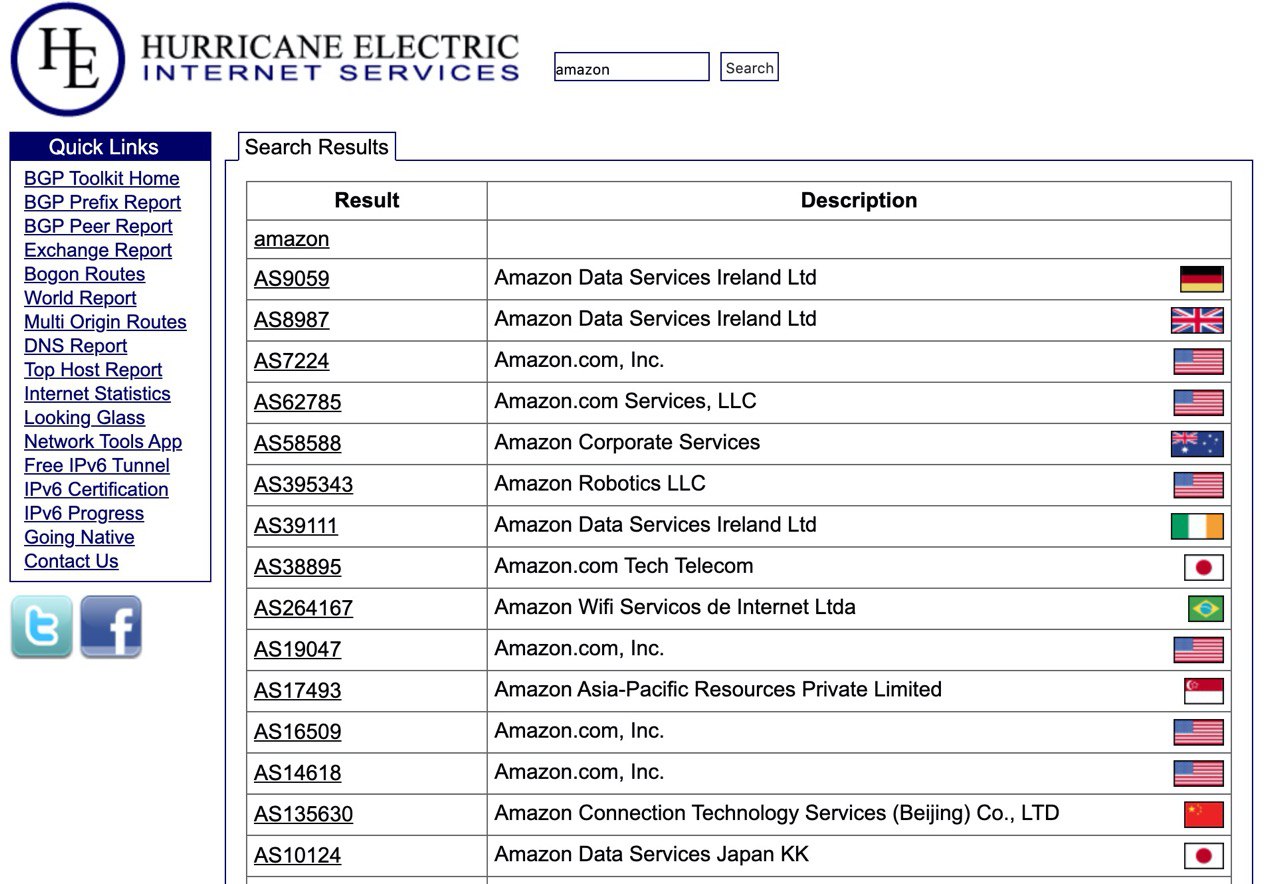Viewport: 1280px width, 884px height.
Task: Open IPv6 Progress link
Action: point(84,514)
